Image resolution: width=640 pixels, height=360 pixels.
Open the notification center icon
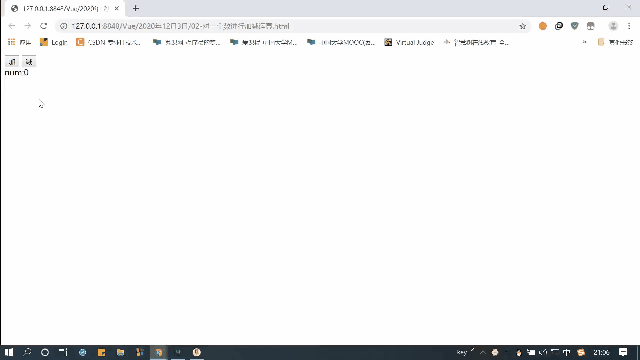pyautogui.click(x=623, y=352)
